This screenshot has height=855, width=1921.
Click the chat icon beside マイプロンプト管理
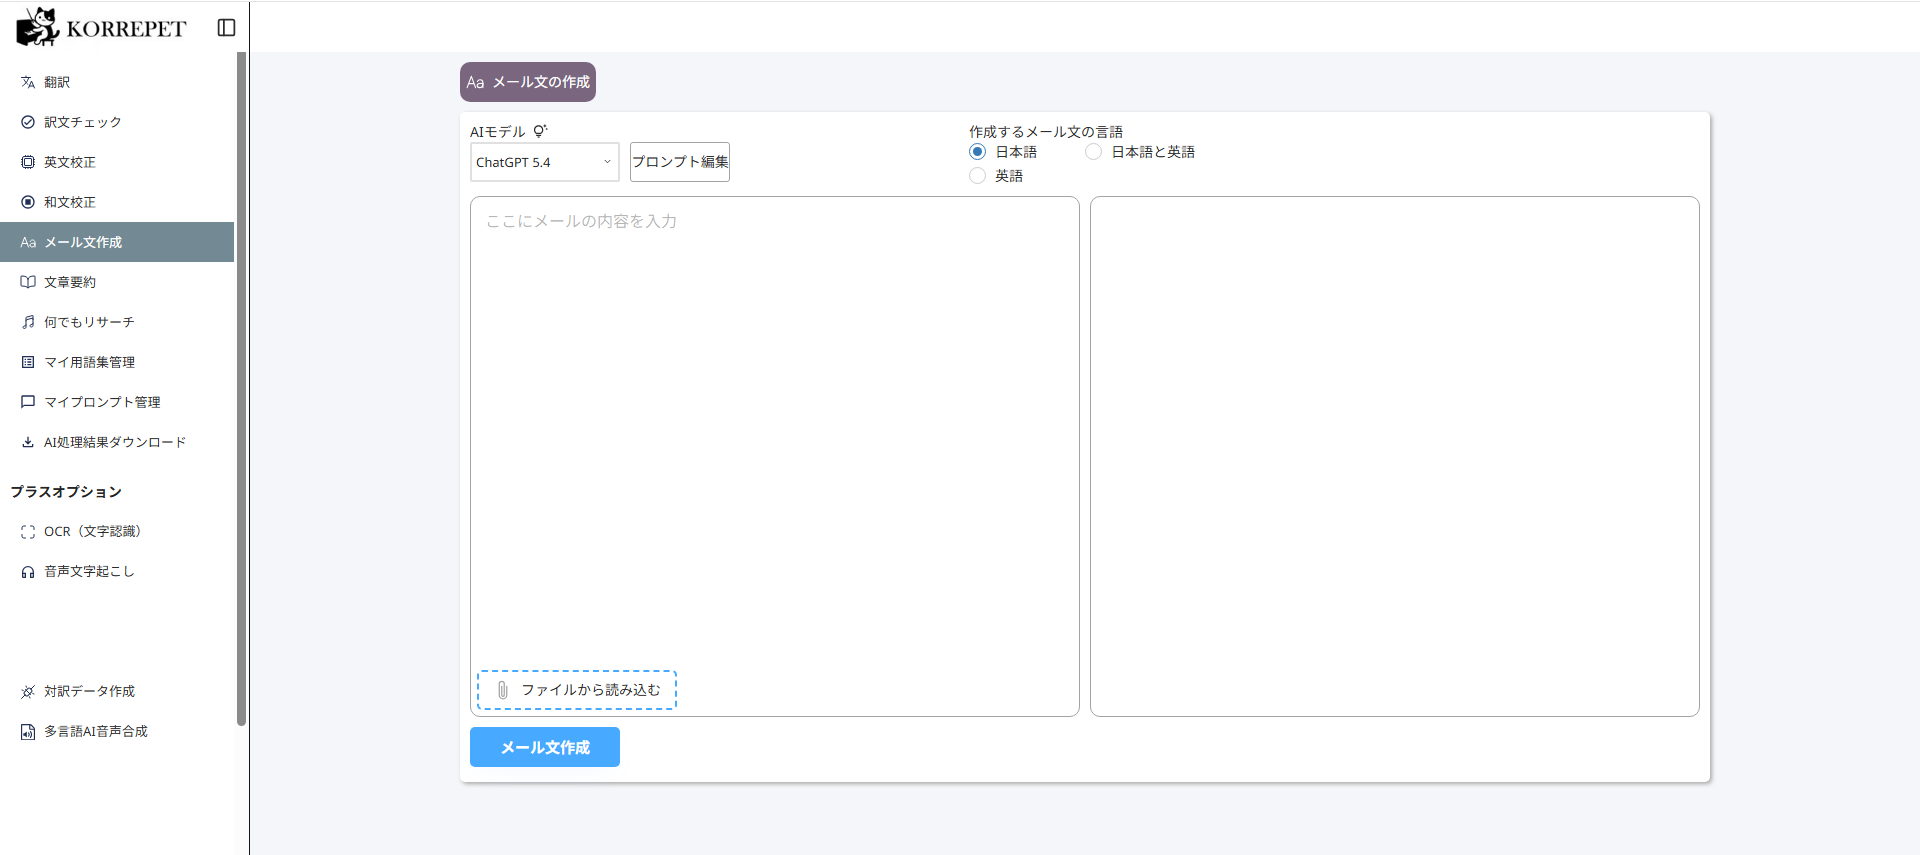coord(28,402)
